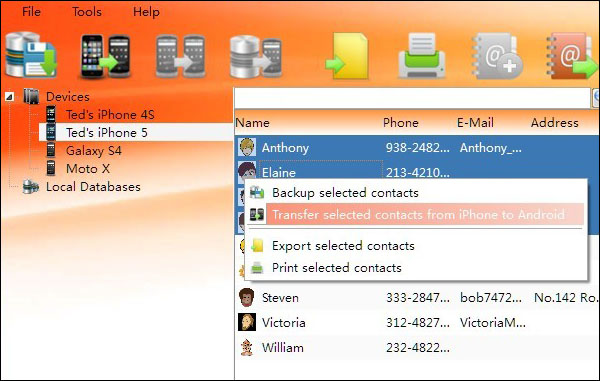Open Local Databases in the tree
The height and width of the screenshot is (381, 600).
click(93, 187)
